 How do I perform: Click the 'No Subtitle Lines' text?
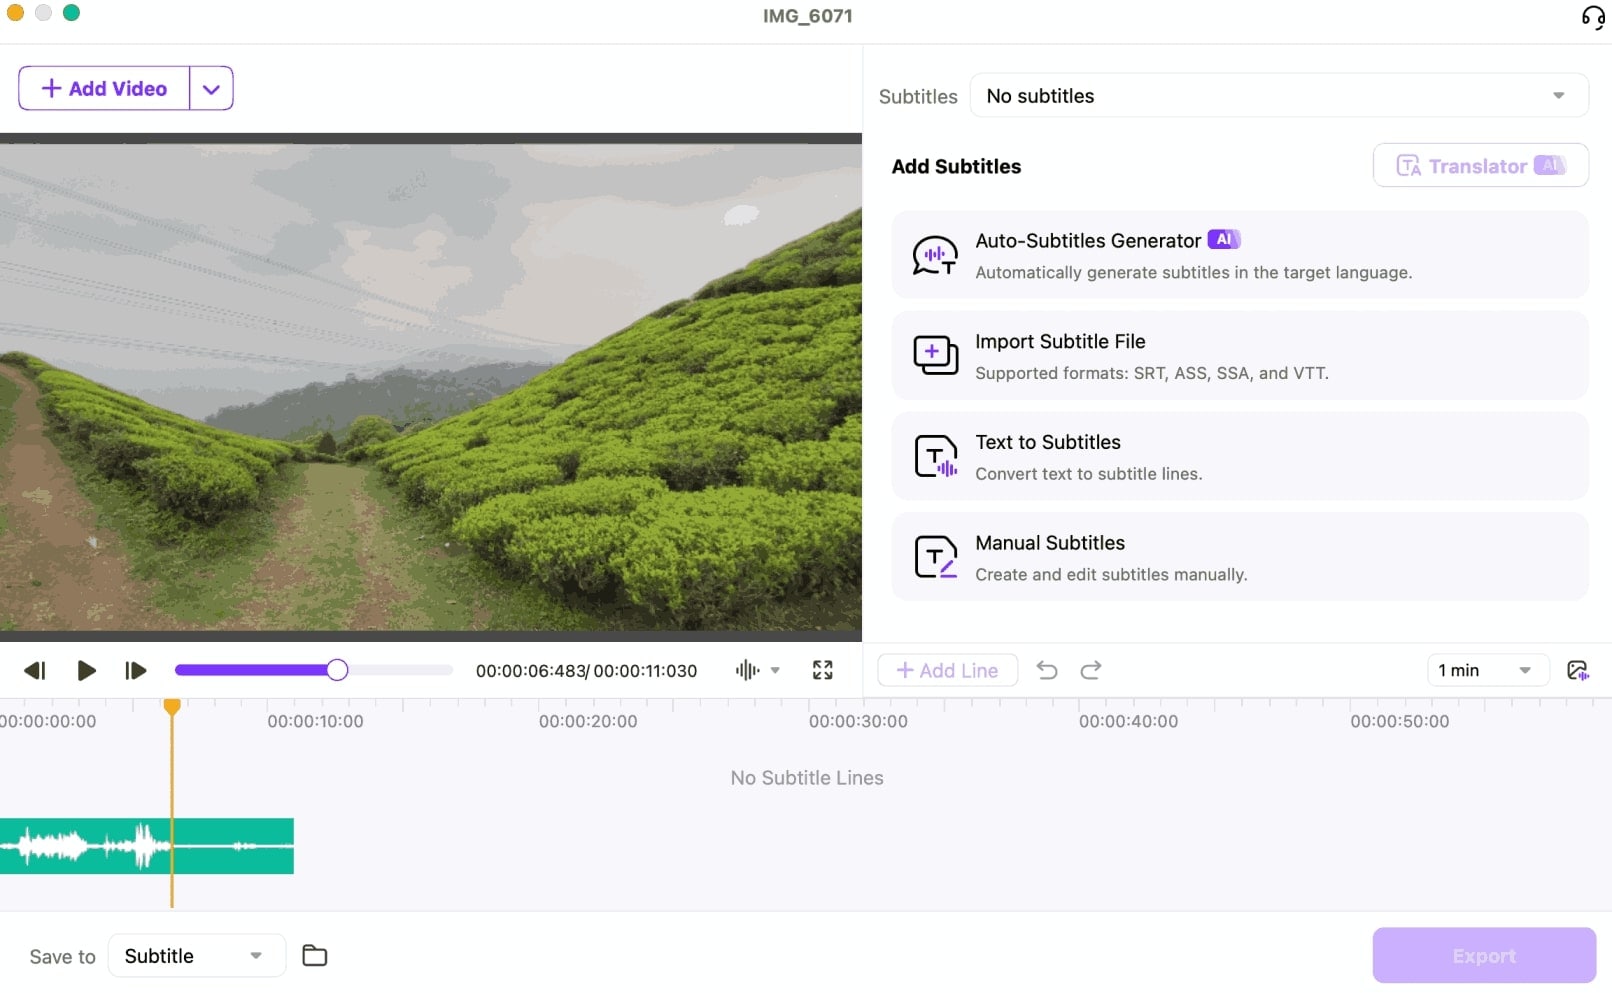point(807,778)
